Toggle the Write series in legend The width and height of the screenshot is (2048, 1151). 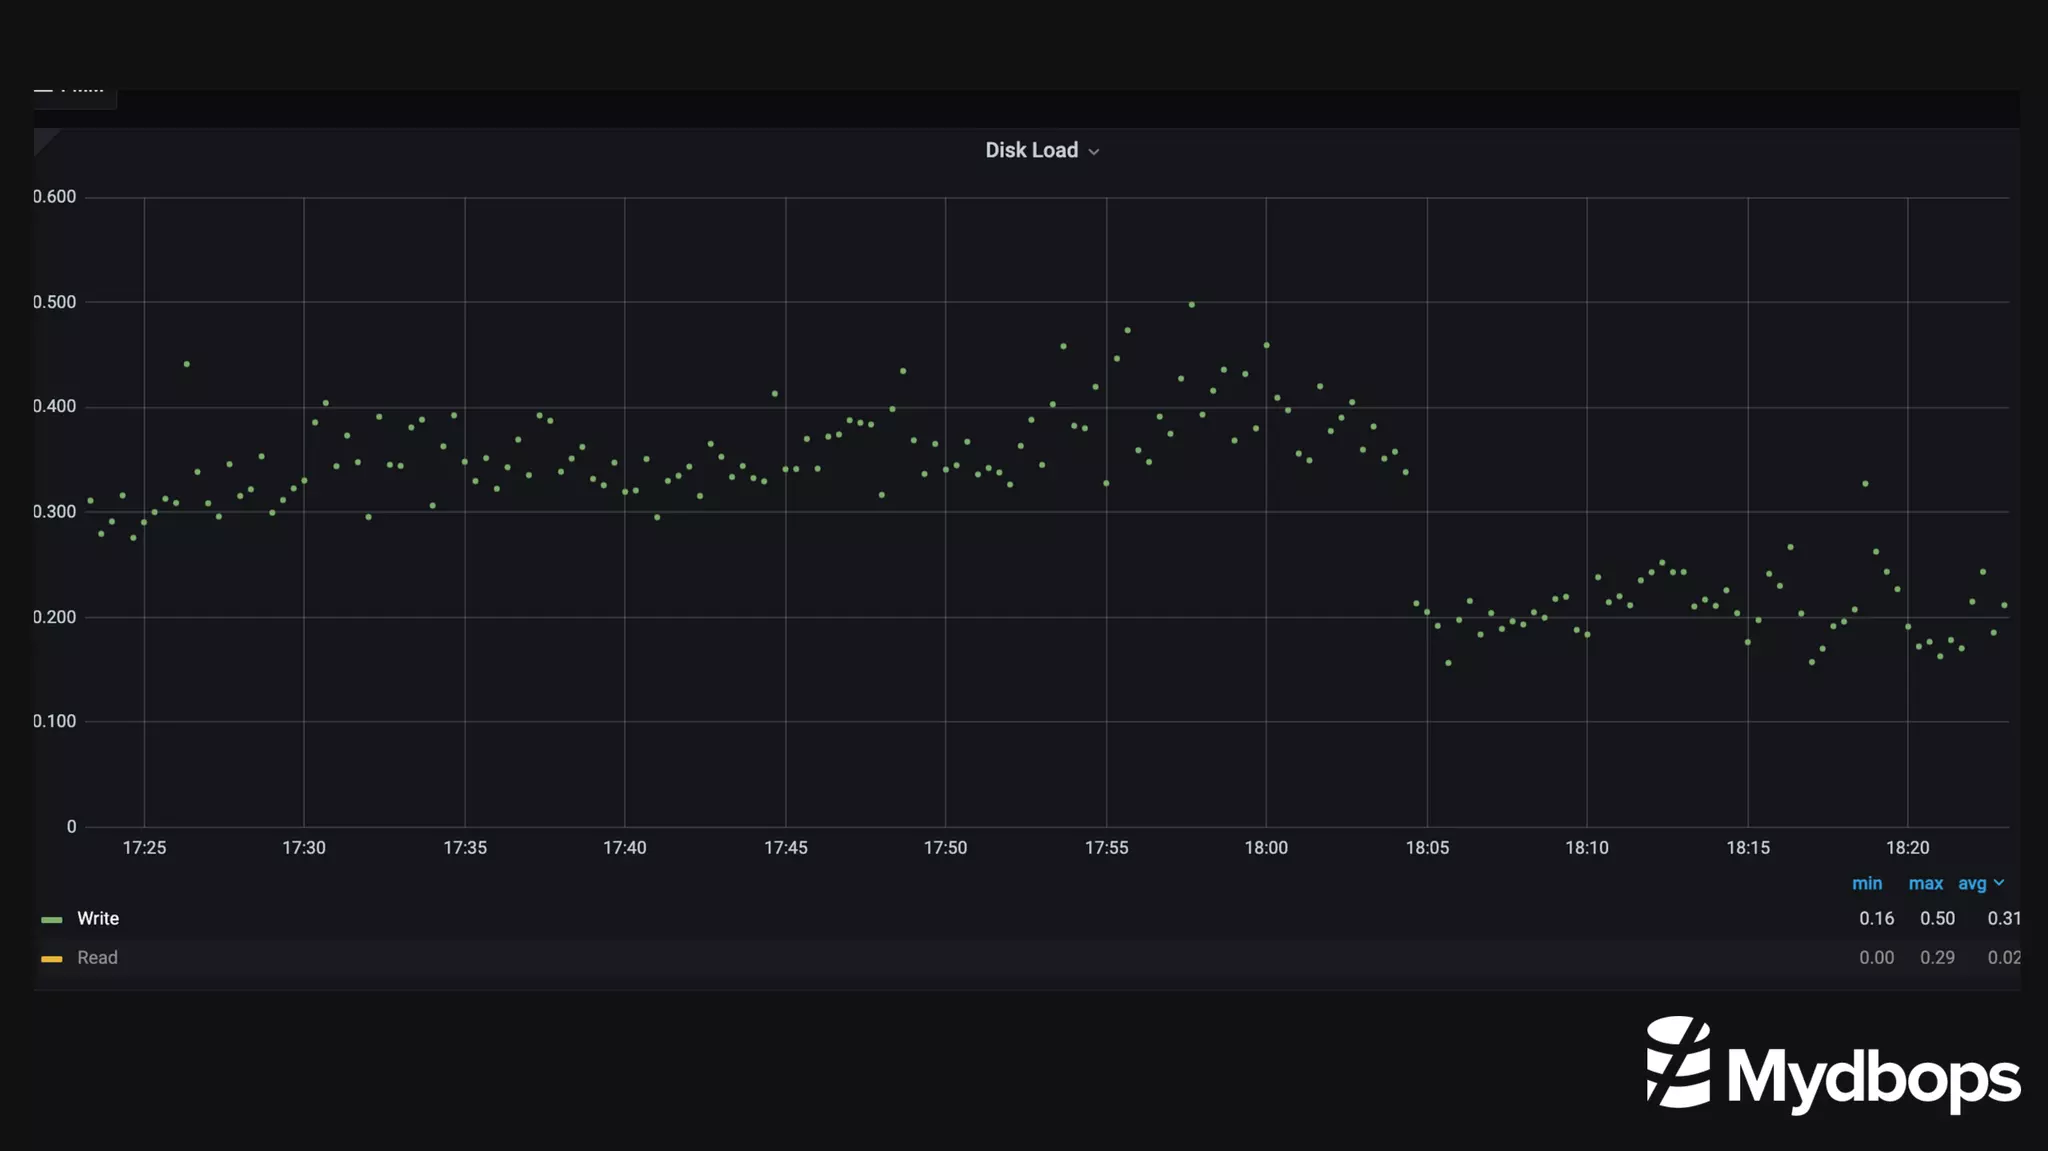pos(98,918)
